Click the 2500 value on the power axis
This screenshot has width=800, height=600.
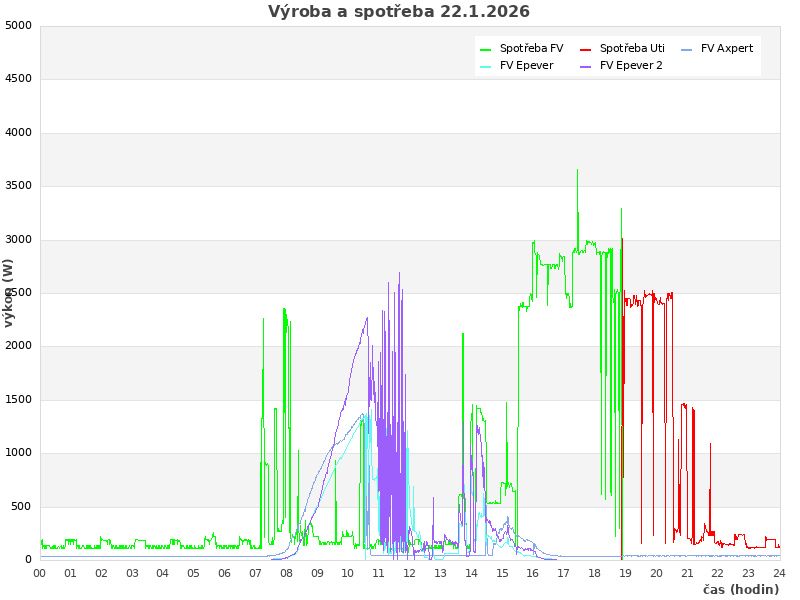click(19, 293)
